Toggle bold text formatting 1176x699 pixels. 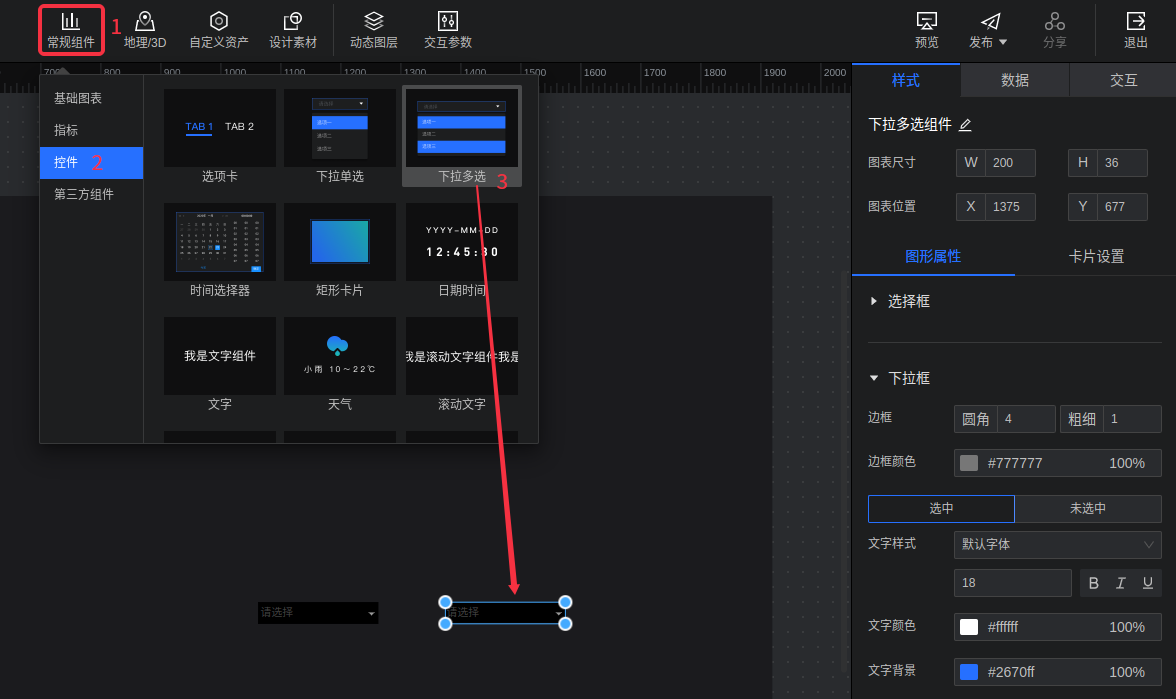pyautogui.click(x=1094, y=583)
